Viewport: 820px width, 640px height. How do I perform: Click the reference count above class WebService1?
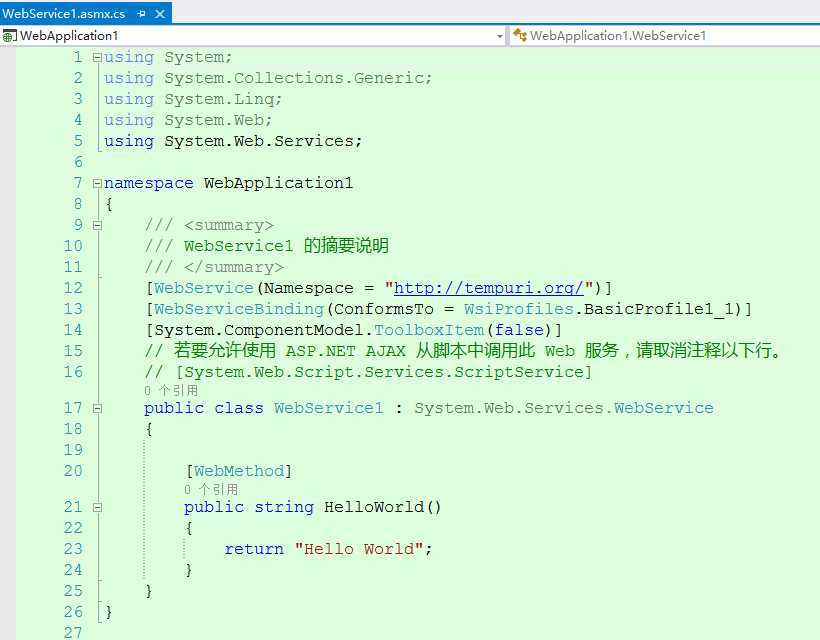[x=171, y=391]
